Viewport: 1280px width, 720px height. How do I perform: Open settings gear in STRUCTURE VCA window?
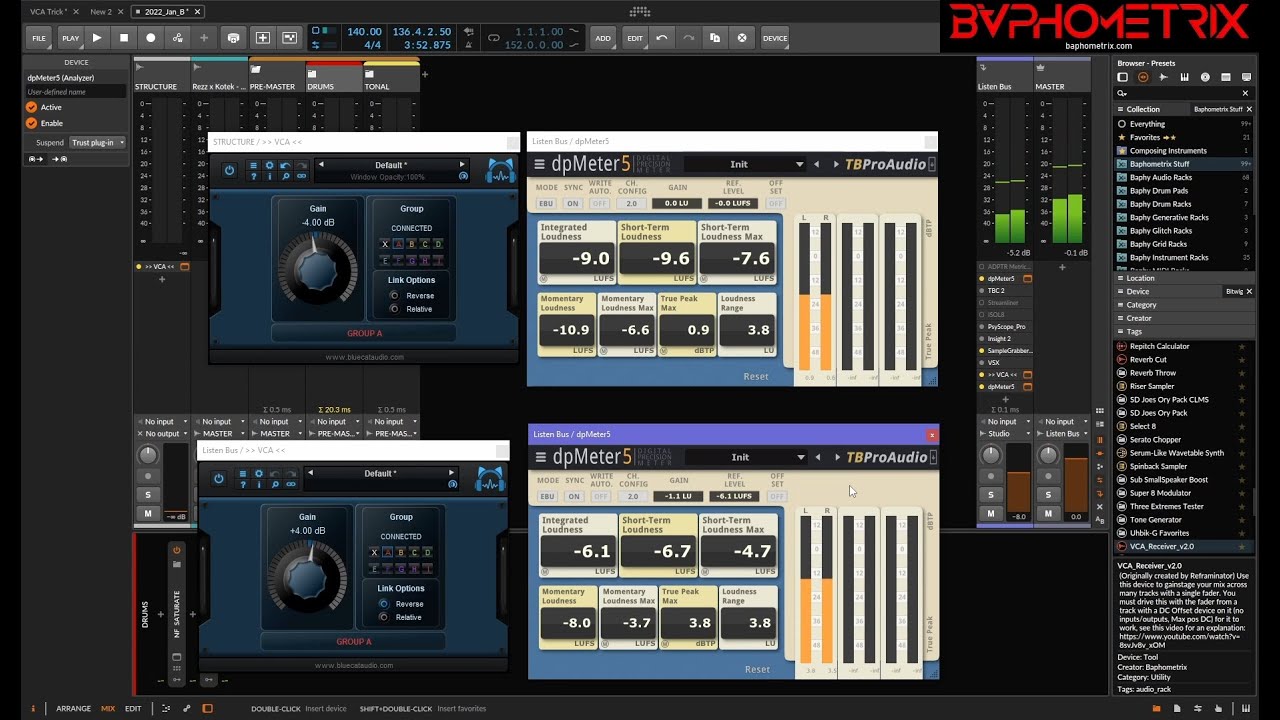(x=269, y=165)
